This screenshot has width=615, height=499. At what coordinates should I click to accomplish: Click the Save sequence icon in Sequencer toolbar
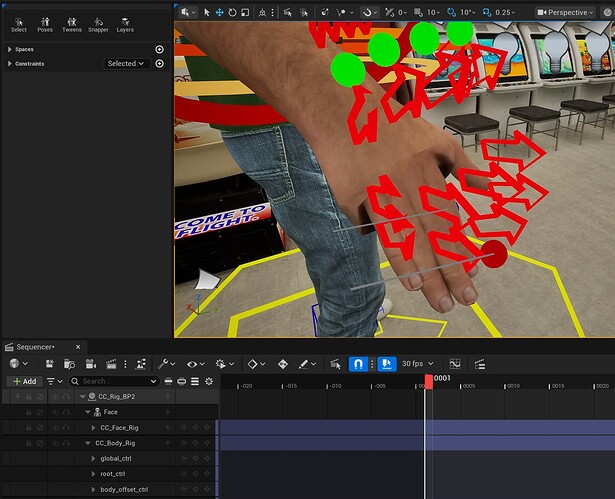click(x=49, y=364)
